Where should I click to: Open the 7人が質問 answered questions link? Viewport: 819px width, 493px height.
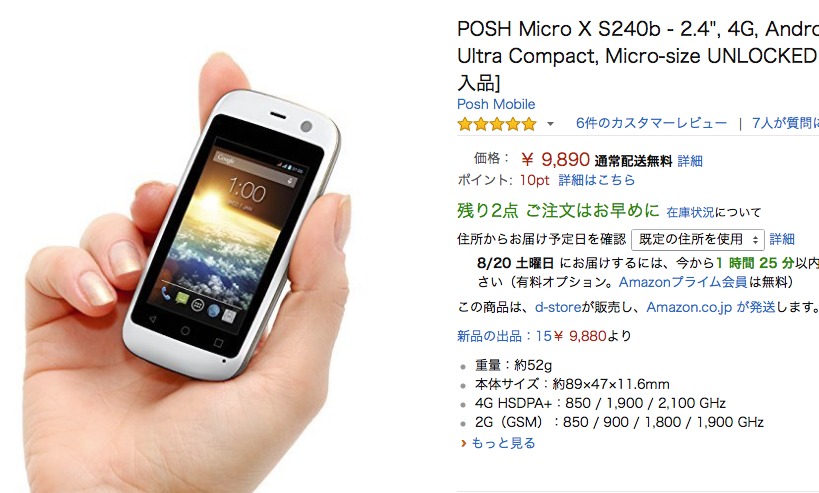click(x=785, y=123)
